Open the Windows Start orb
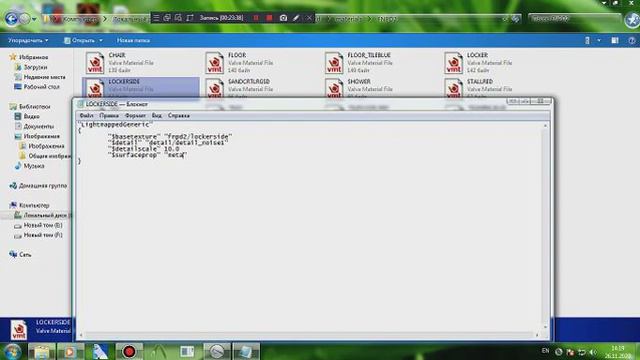The width and height of the screenshot is (640, 360). (12, 351)
